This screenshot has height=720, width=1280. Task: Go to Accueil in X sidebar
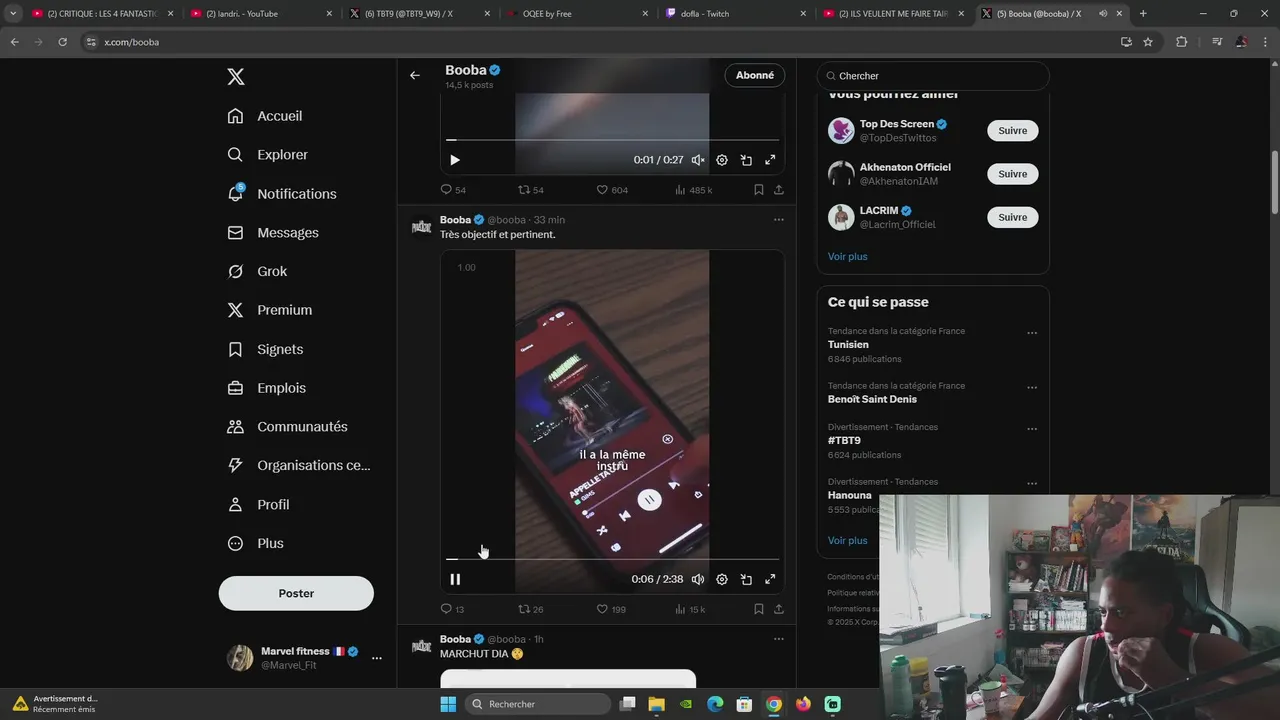click(265, 116)
